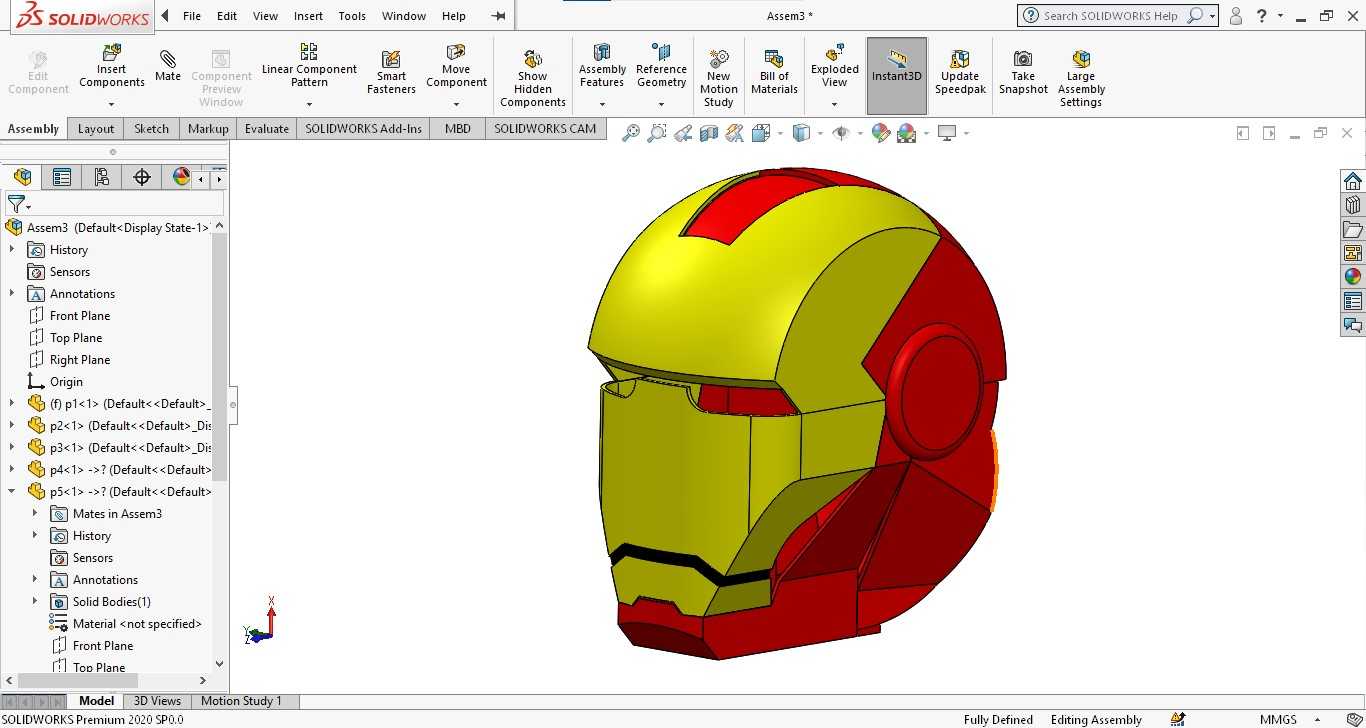Toggle Instant3D off
Screen dimensions: 1366x728
[x=897, y=76]
